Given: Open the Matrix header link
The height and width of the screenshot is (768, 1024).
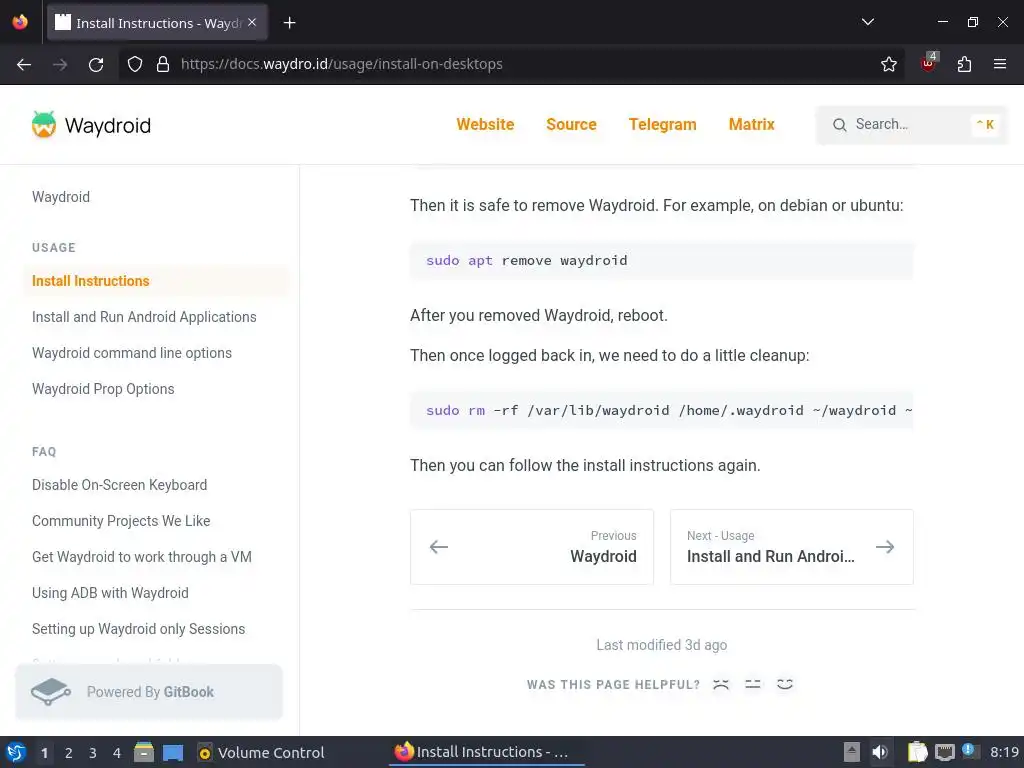Looking at the screenshot, I should point(752,124).
